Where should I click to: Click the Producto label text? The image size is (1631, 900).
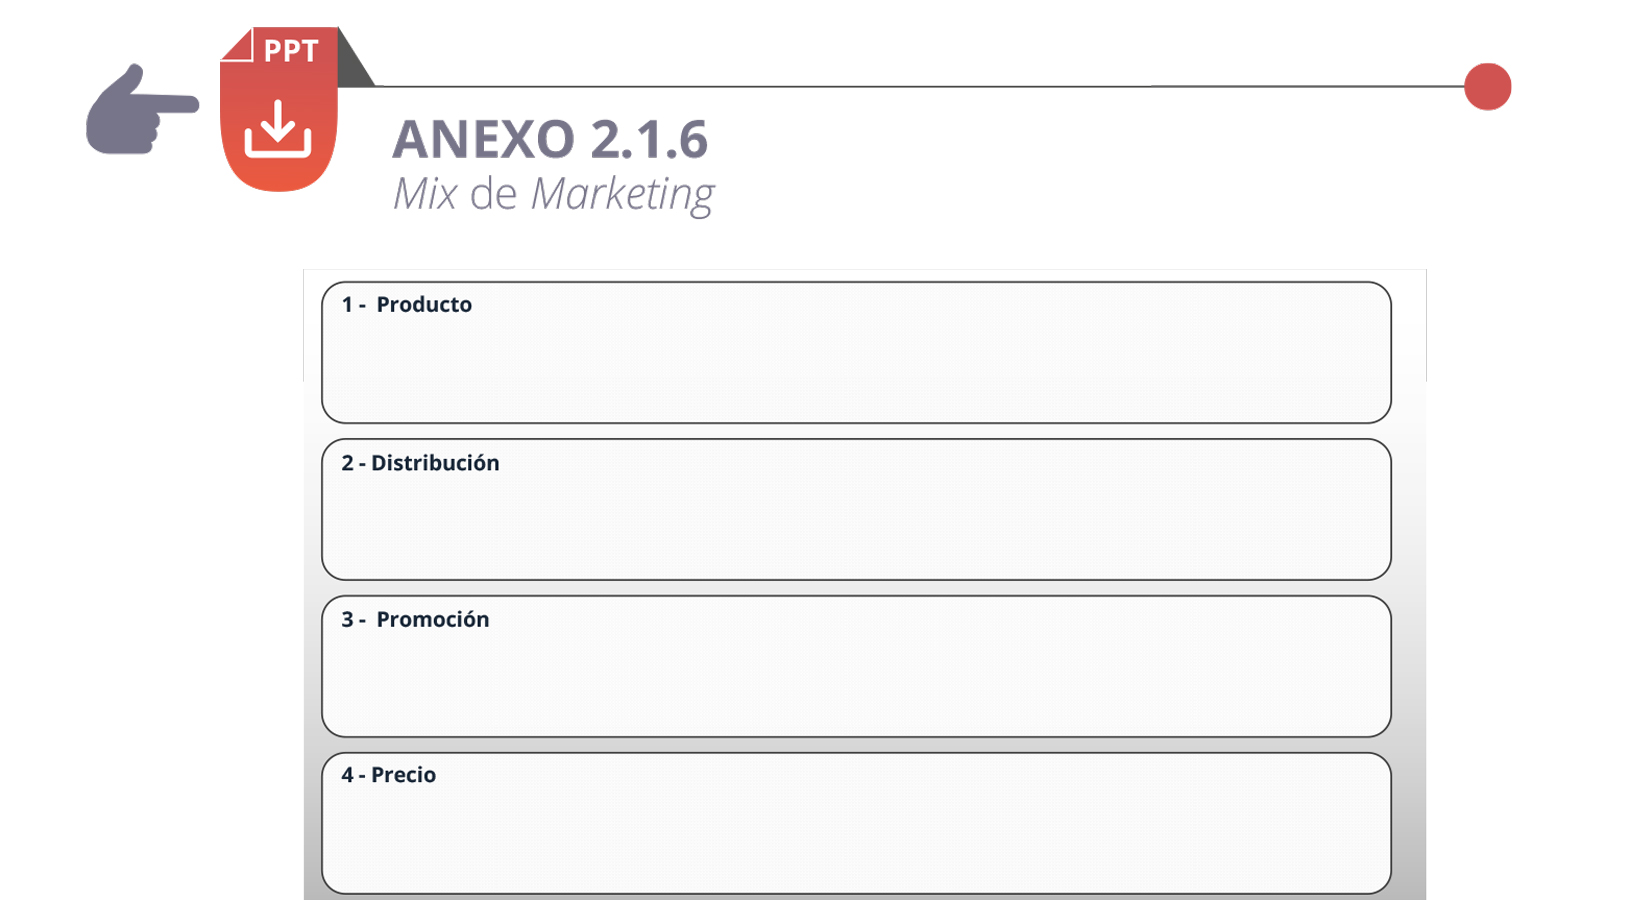point(424,305)
